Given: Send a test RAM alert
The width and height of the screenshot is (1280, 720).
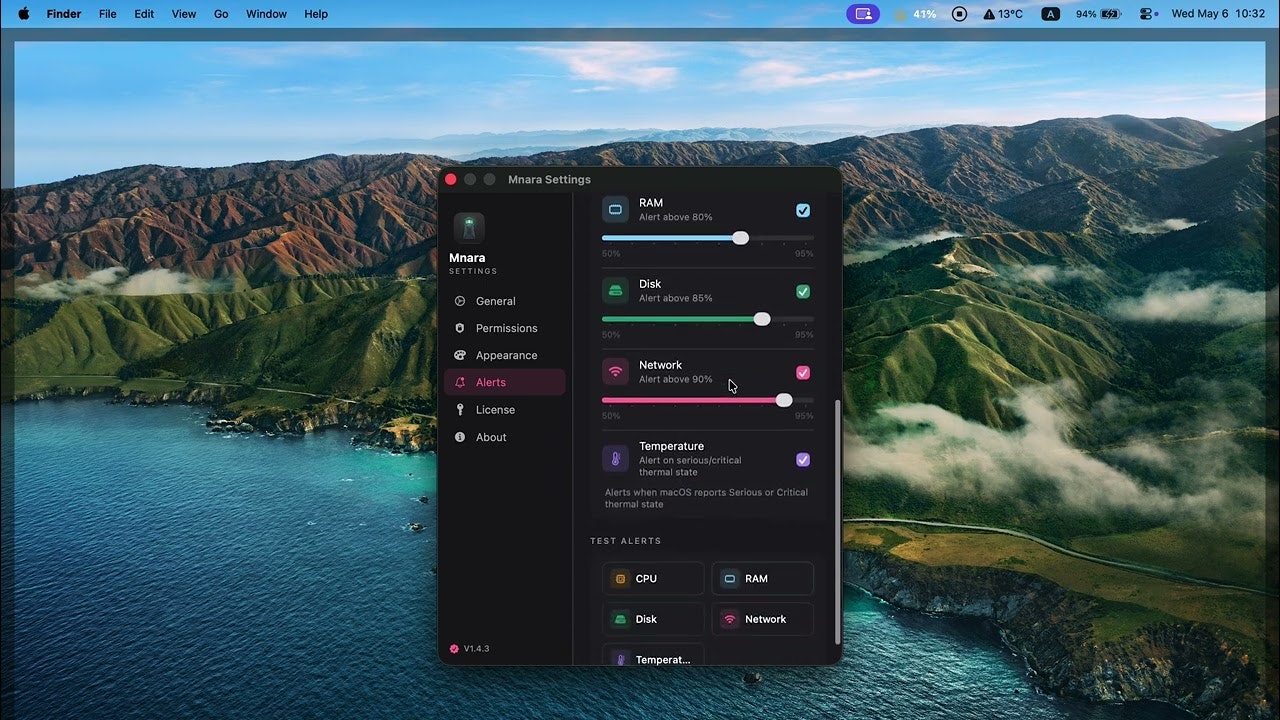Looking at the screenshot, I should coord(762,578).
